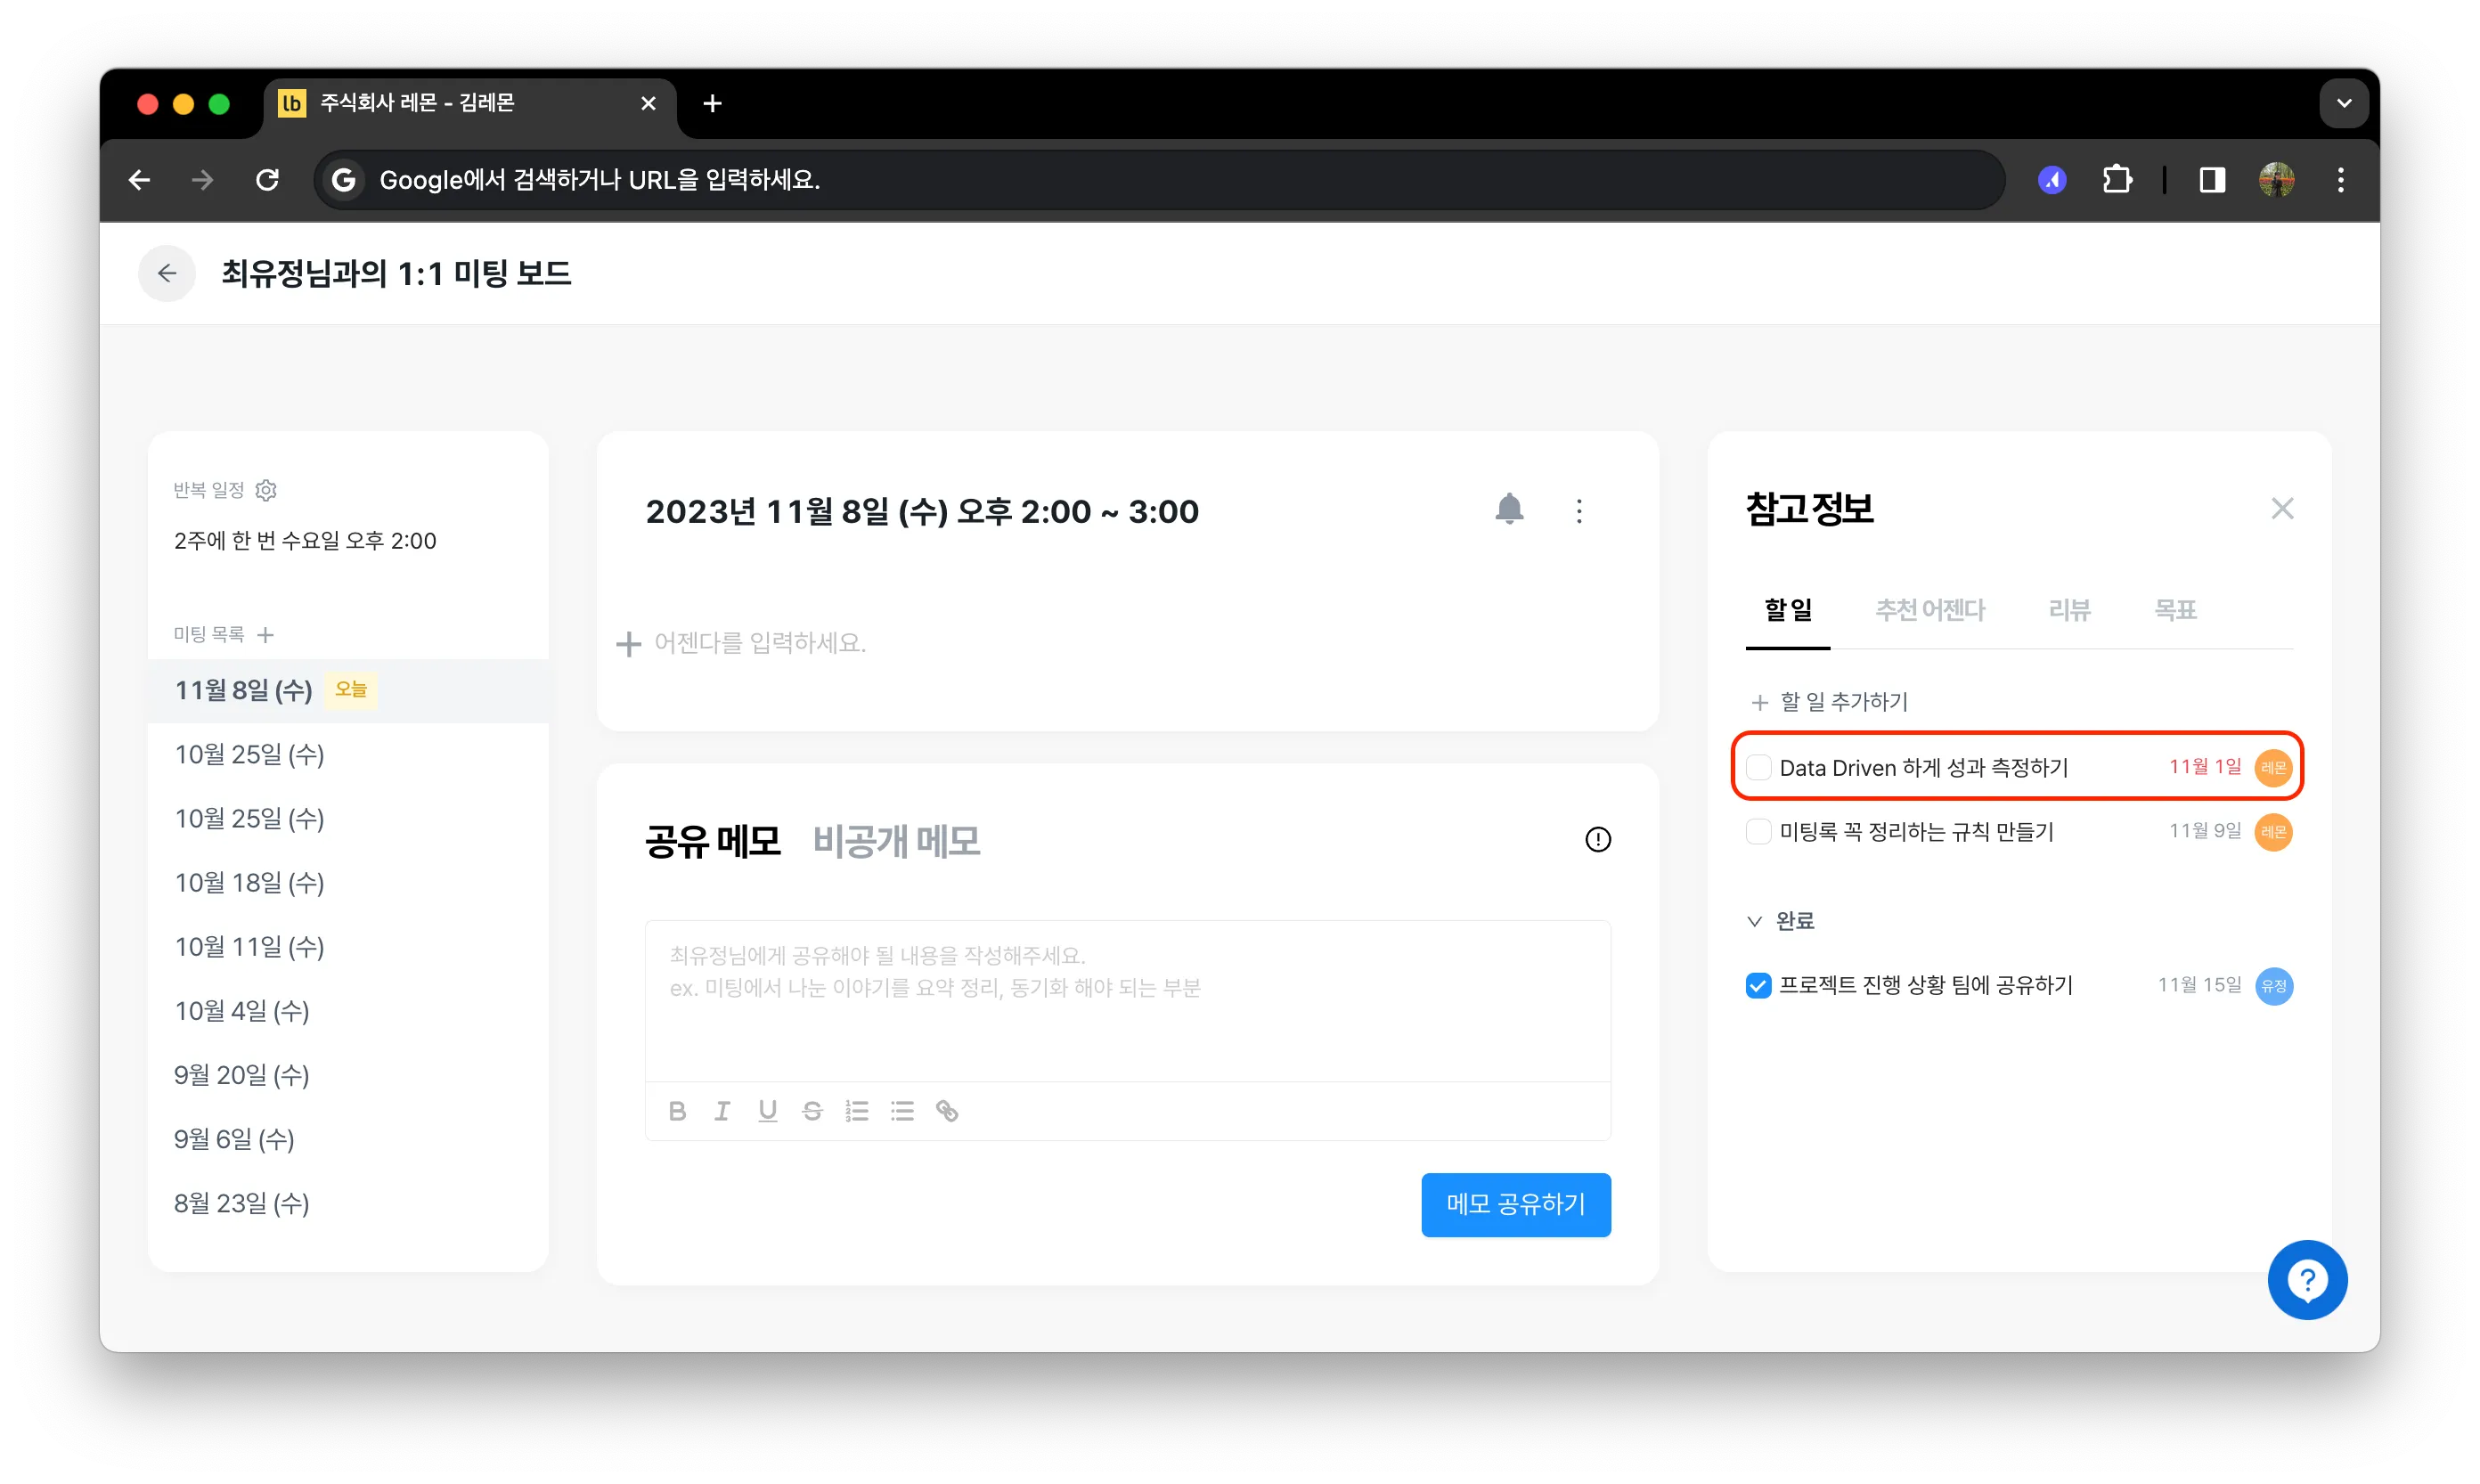The width and height of the screenshot is (2480, 1484).
Task: Check off 미팅록 꼭 정리하는 규칙 만들기
Action: (1758, 831)
